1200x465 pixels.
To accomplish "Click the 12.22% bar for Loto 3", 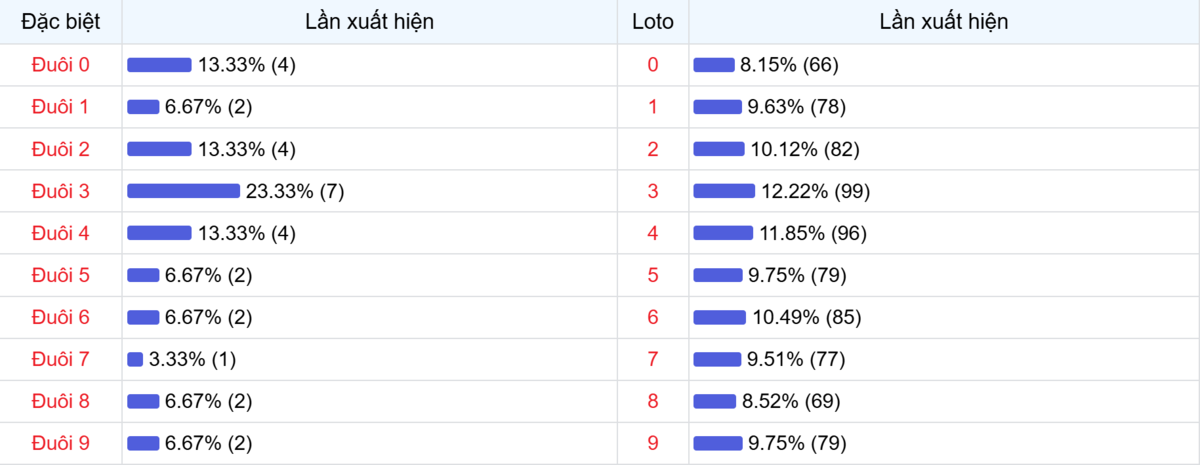I will click(x=724, y=191).
